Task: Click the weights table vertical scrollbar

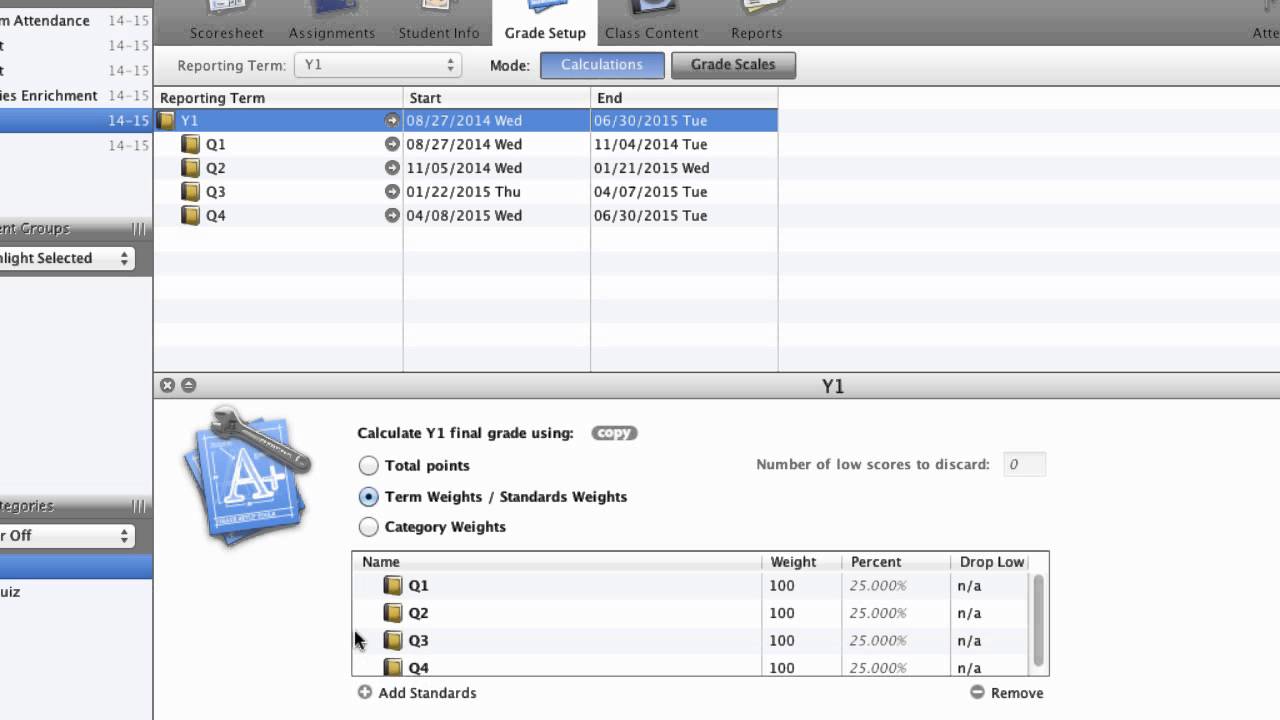Action: 1039,621
